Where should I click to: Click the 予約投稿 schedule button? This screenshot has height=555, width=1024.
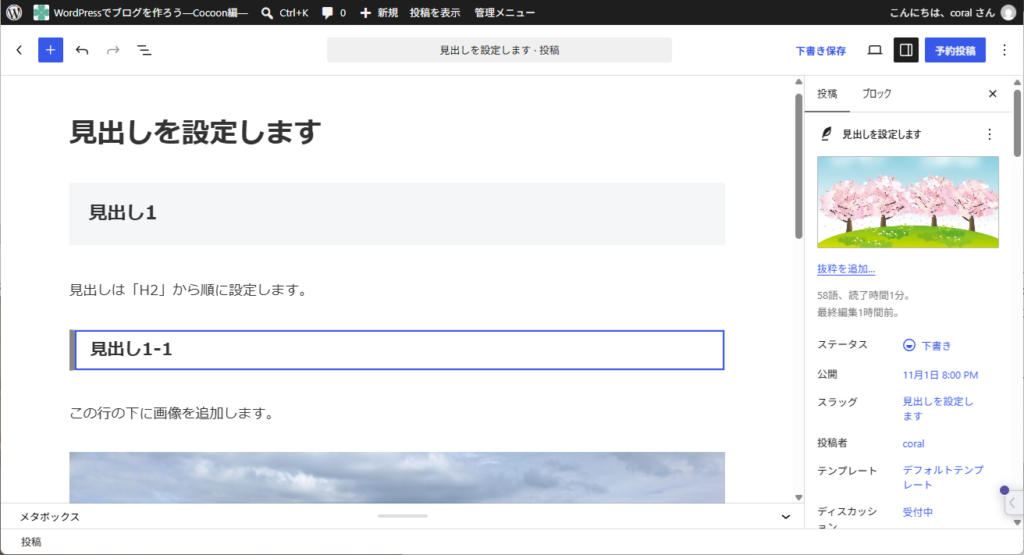tap(955, 50)
